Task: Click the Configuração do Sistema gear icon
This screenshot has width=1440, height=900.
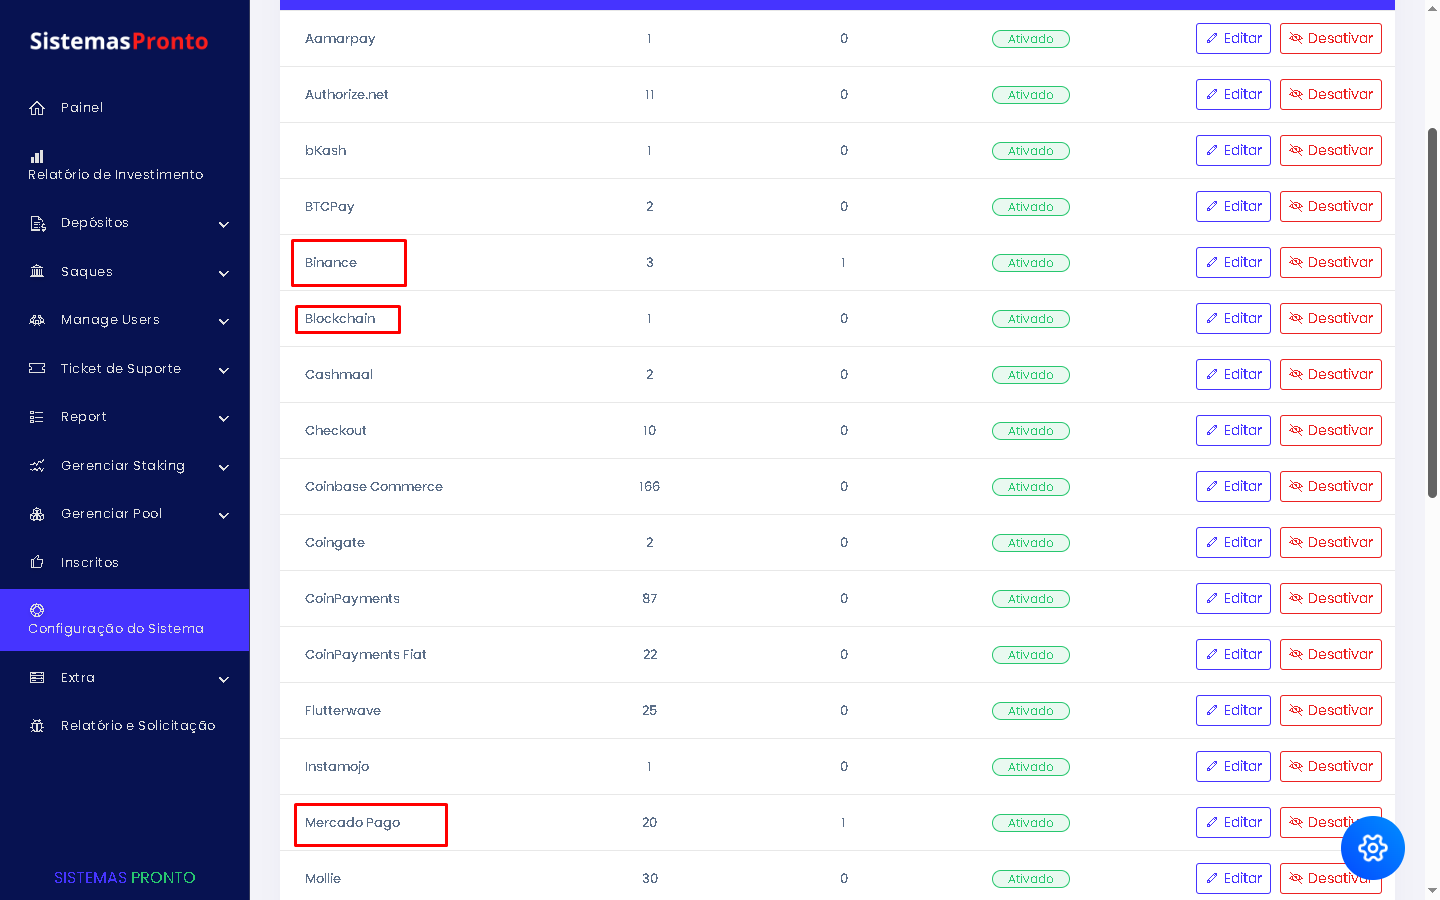Action: pyautogui.click(x=37, y=610)
